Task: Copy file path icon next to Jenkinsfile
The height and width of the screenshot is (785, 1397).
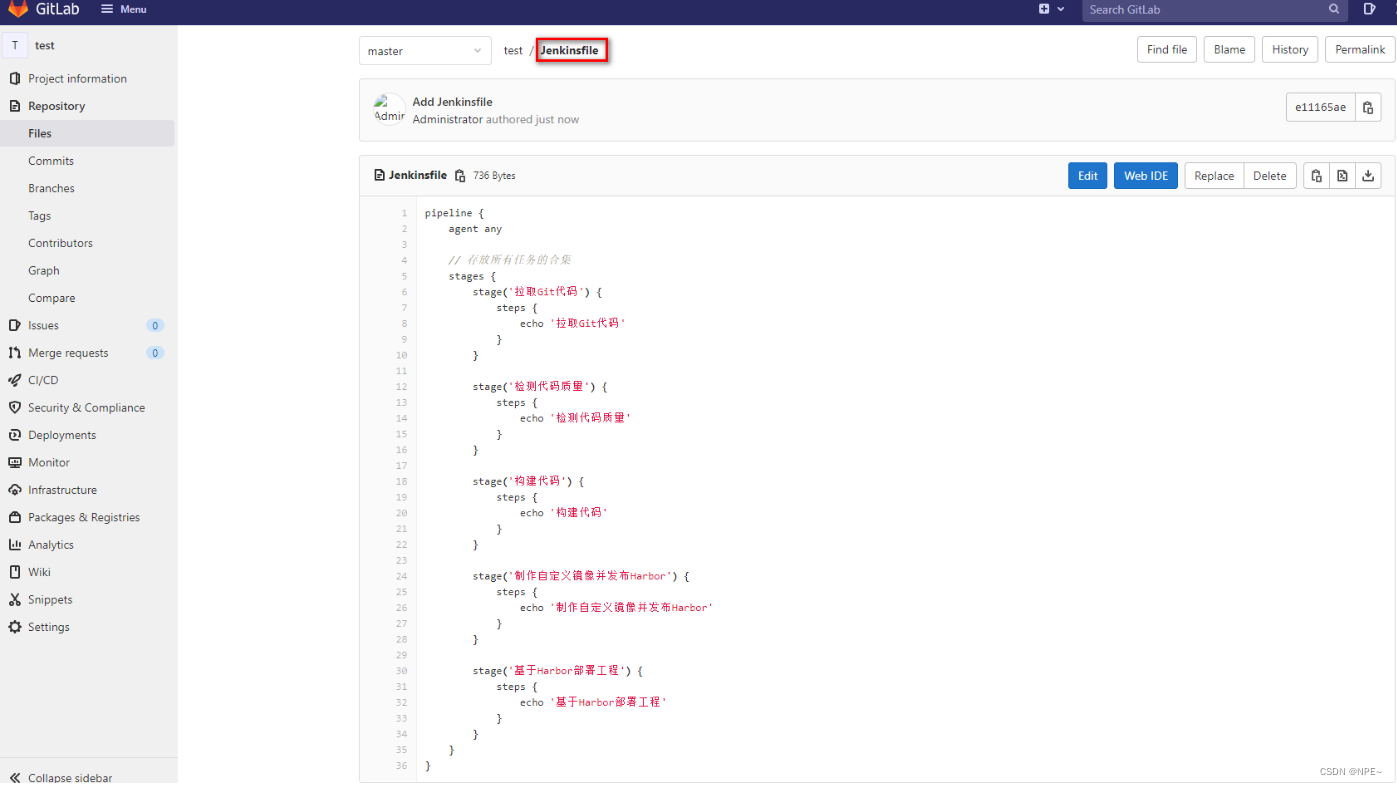Action: [460, 176]
